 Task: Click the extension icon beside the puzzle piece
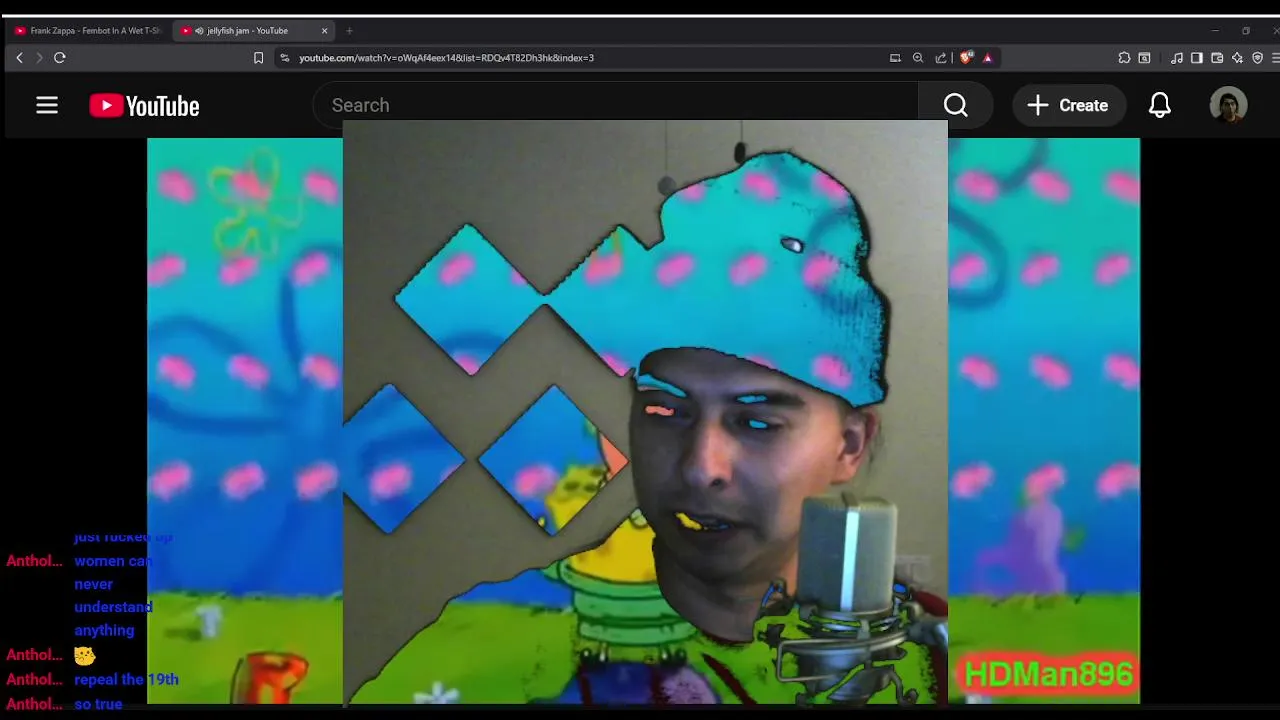1145,58
